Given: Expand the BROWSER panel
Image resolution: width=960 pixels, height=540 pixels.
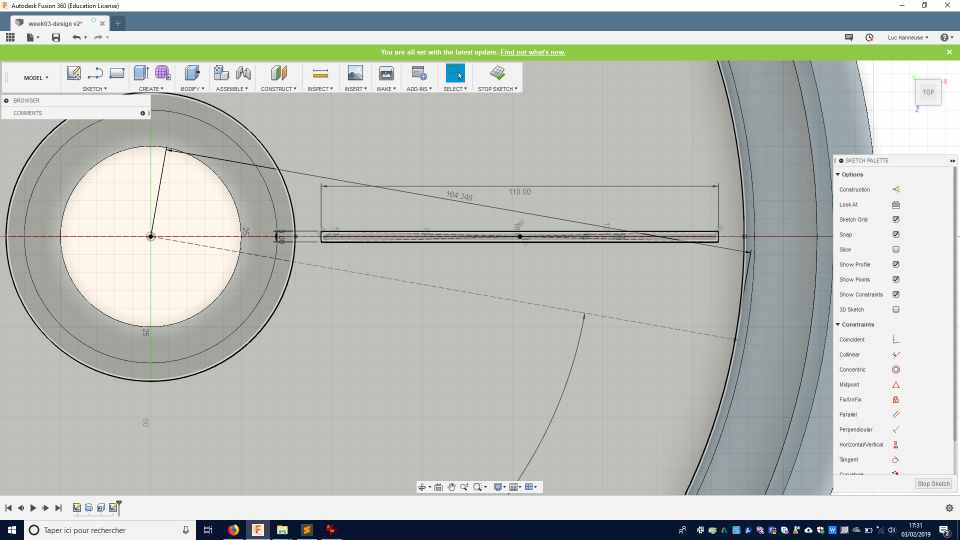Looking at the screenshot, I should (6, 100).
